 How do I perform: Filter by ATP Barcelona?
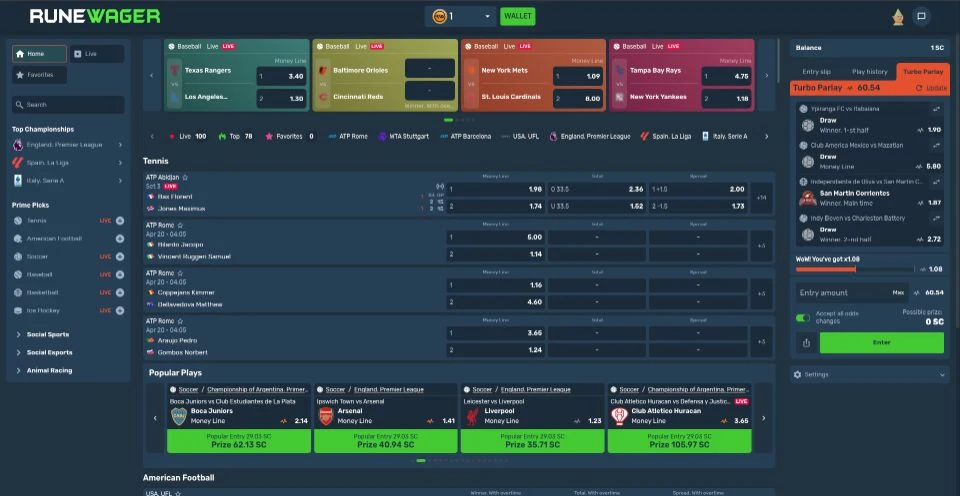click(x=465, y=137)
